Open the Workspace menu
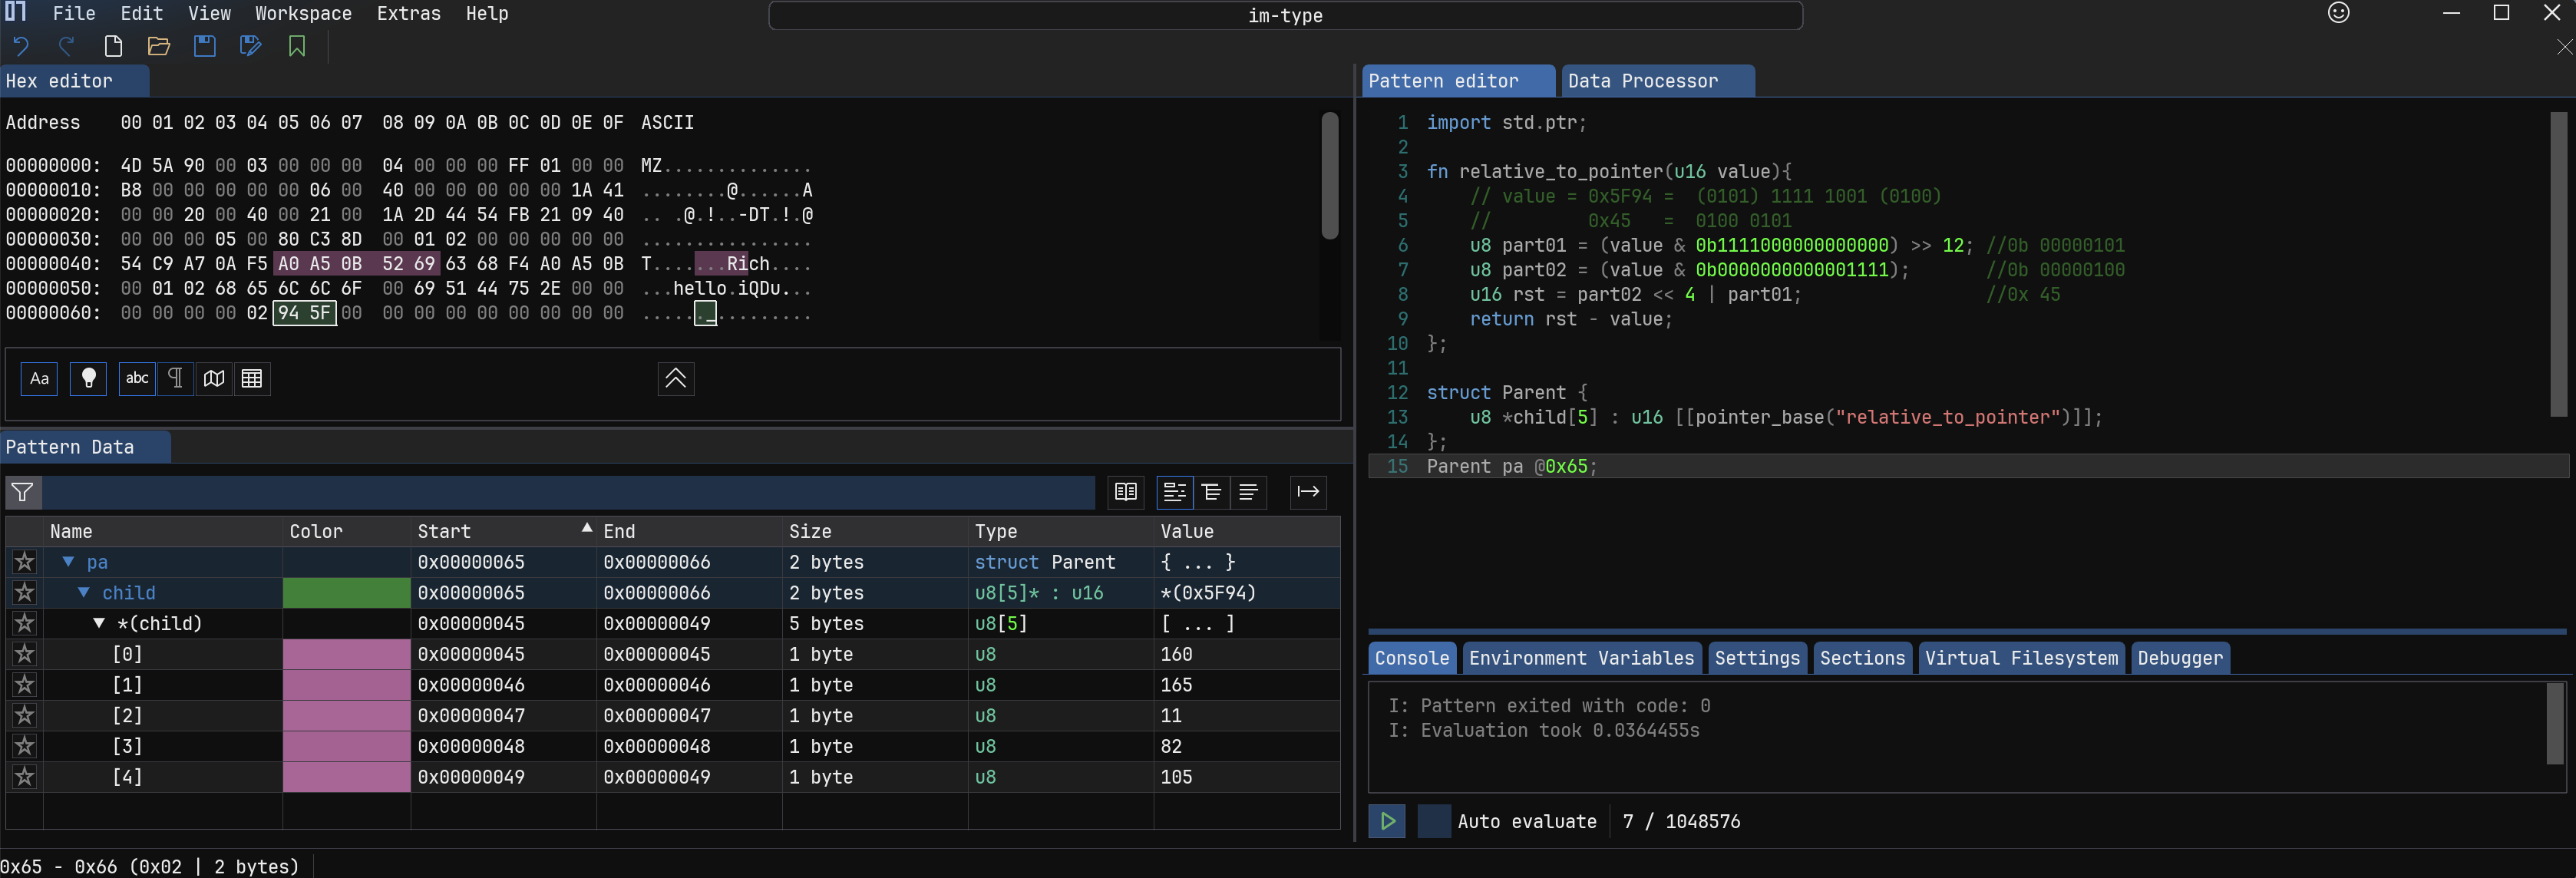The image size is (2576, 878). 303,14
